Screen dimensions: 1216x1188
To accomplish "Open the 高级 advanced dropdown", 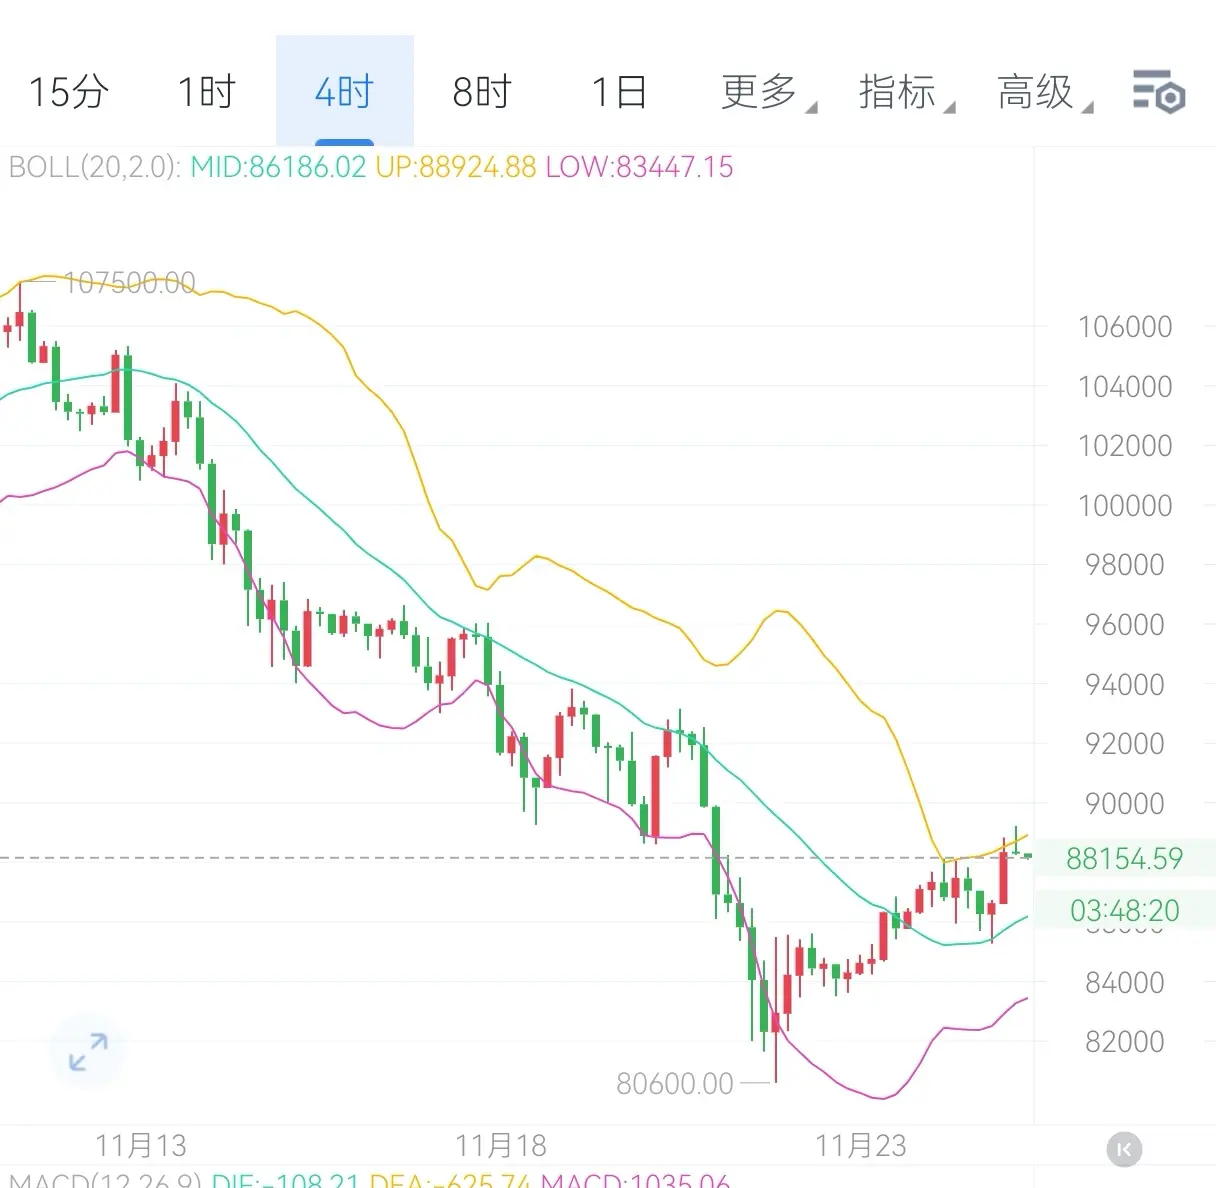I will (x=1044, y=92).
